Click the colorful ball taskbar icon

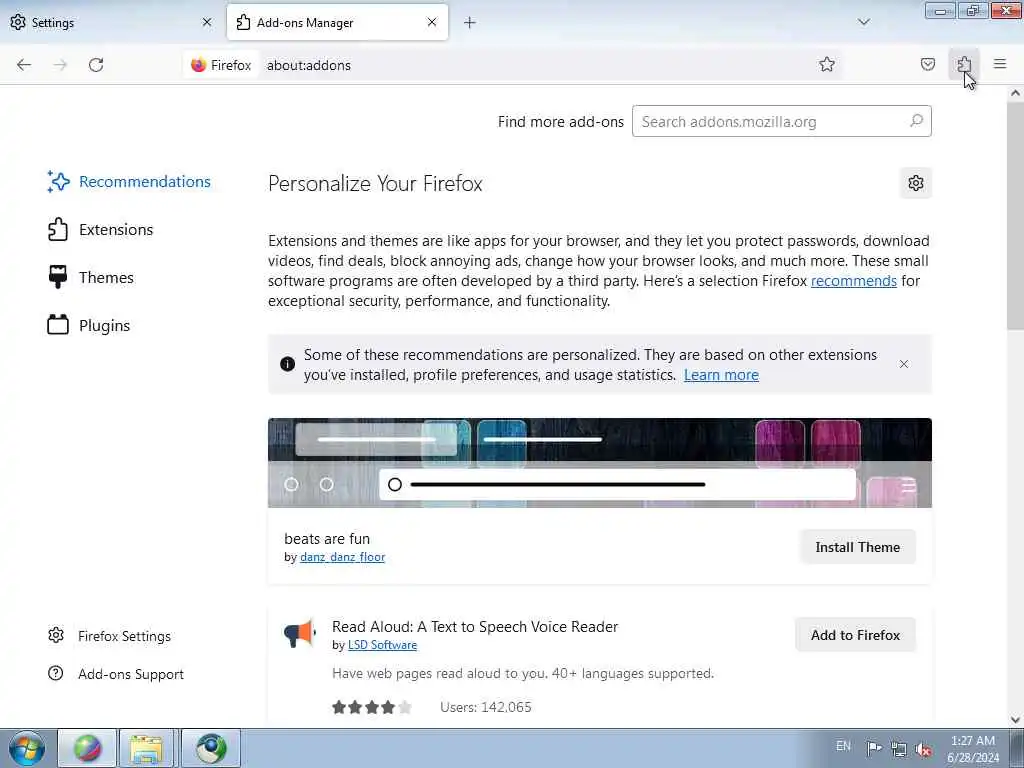tap(87, 748)
